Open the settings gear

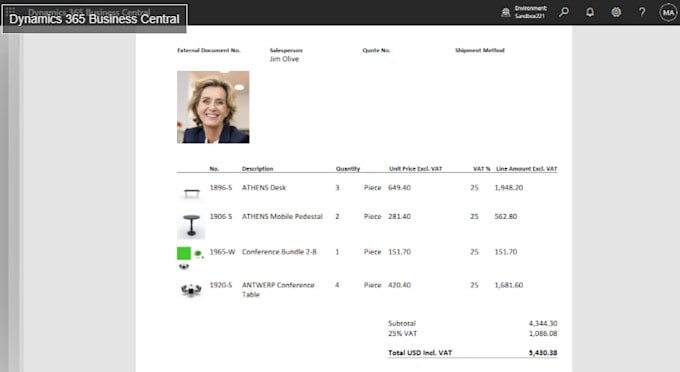coord(616,12)
